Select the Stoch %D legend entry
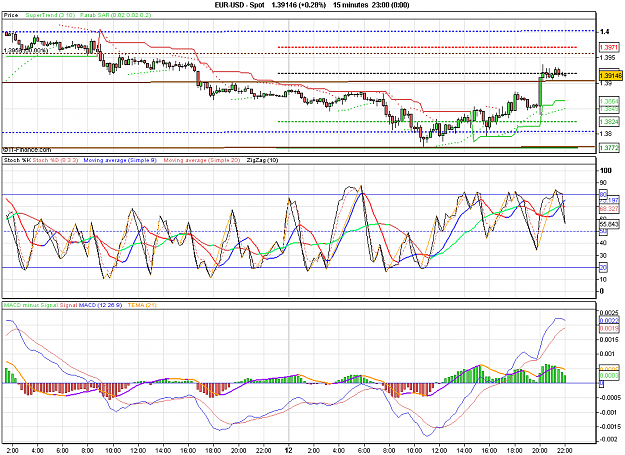625x455 pixels. pyautogui.click(x=55, y=160)
